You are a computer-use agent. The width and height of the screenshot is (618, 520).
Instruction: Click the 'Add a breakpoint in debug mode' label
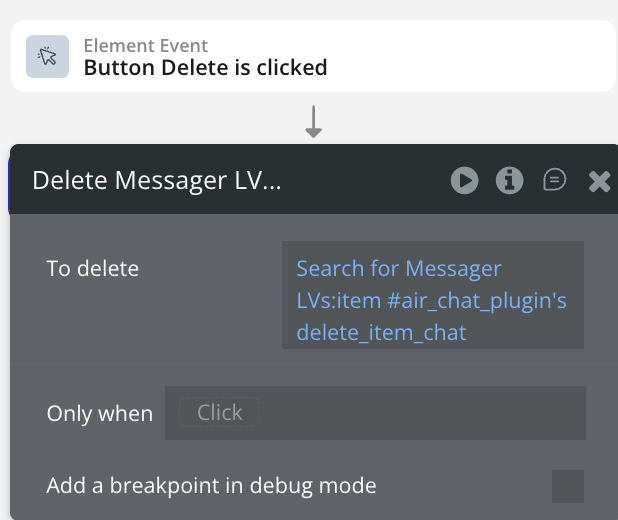[211, 487]
